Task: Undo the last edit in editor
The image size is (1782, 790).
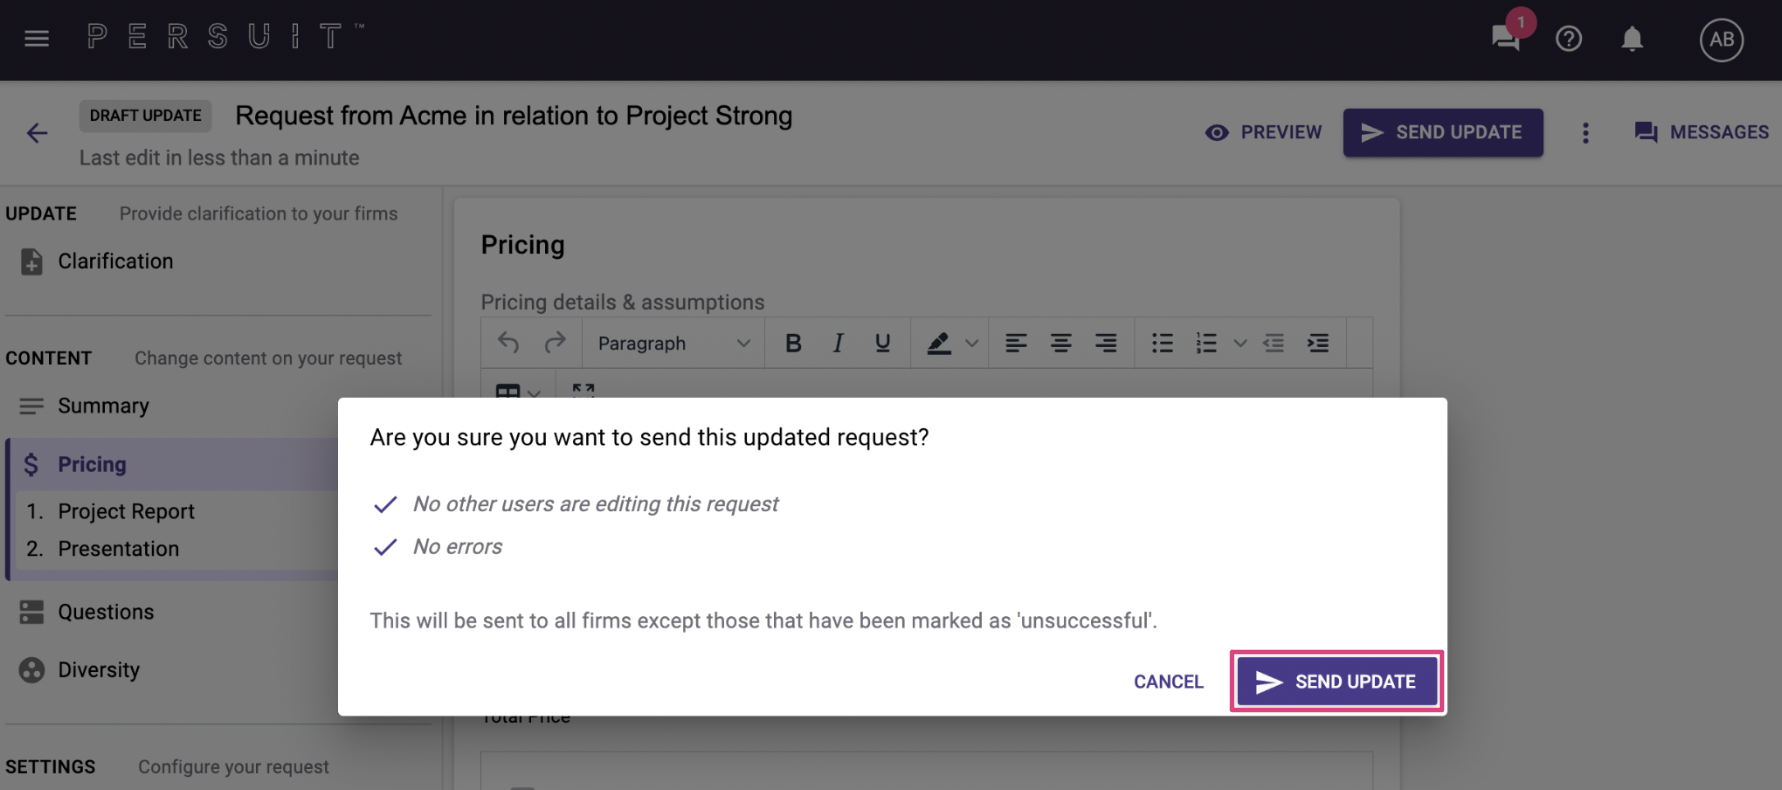Action: tap(508, 343)
